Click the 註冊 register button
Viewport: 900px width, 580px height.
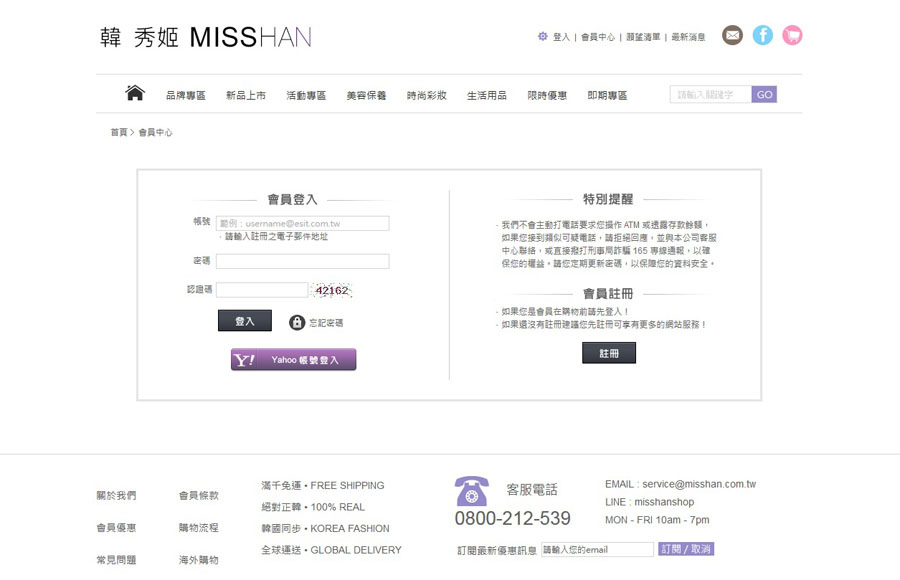pyautogui.click(x=608, y=353)
